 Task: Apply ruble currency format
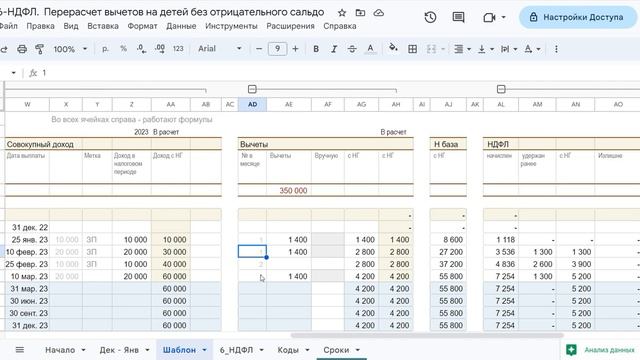coord(105,49)
